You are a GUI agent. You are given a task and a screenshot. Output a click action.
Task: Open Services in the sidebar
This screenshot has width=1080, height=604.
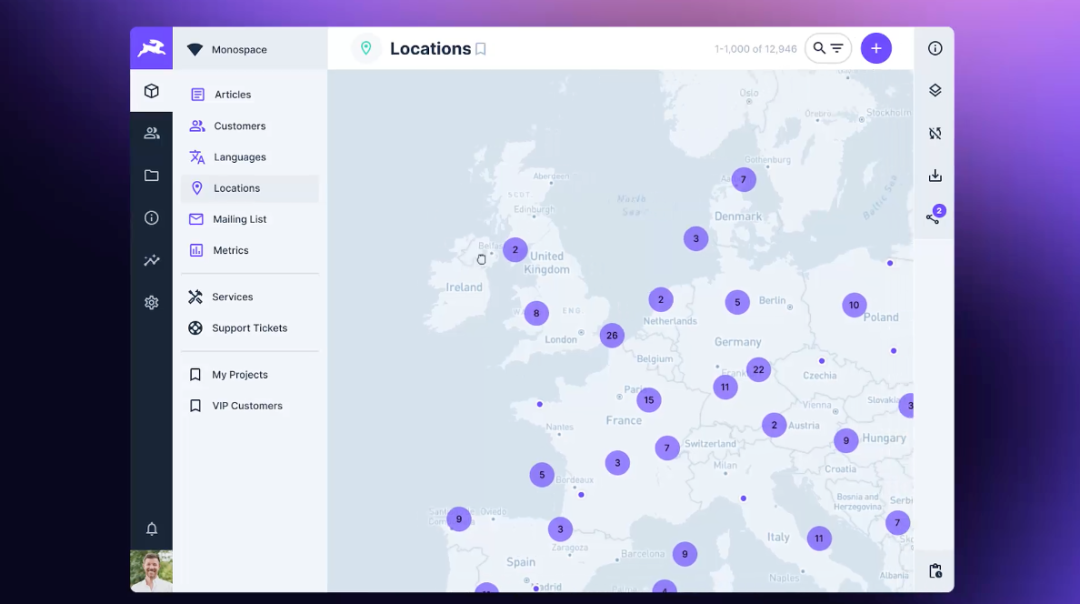(250, 297)
